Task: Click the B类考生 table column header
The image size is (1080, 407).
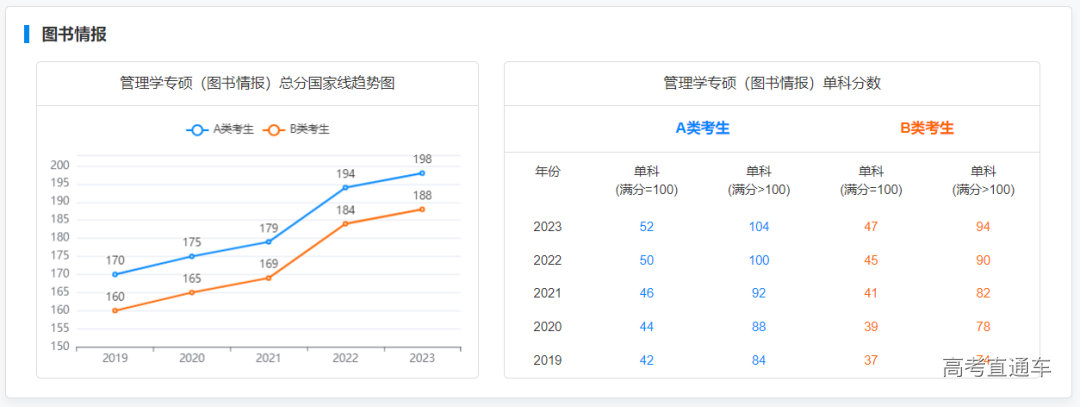Action: (927, 128)
